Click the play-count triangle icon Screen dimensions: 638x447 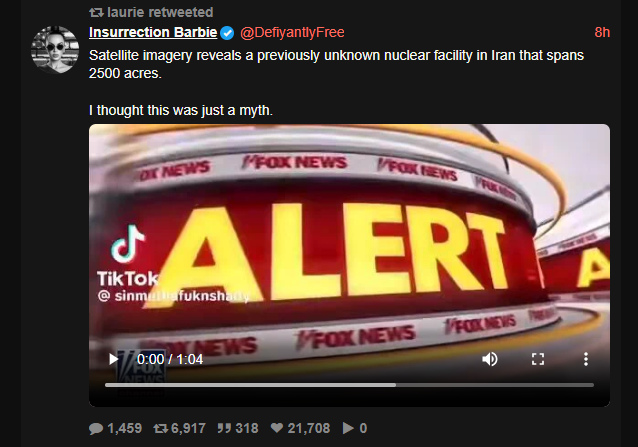(x=348, y=428)
